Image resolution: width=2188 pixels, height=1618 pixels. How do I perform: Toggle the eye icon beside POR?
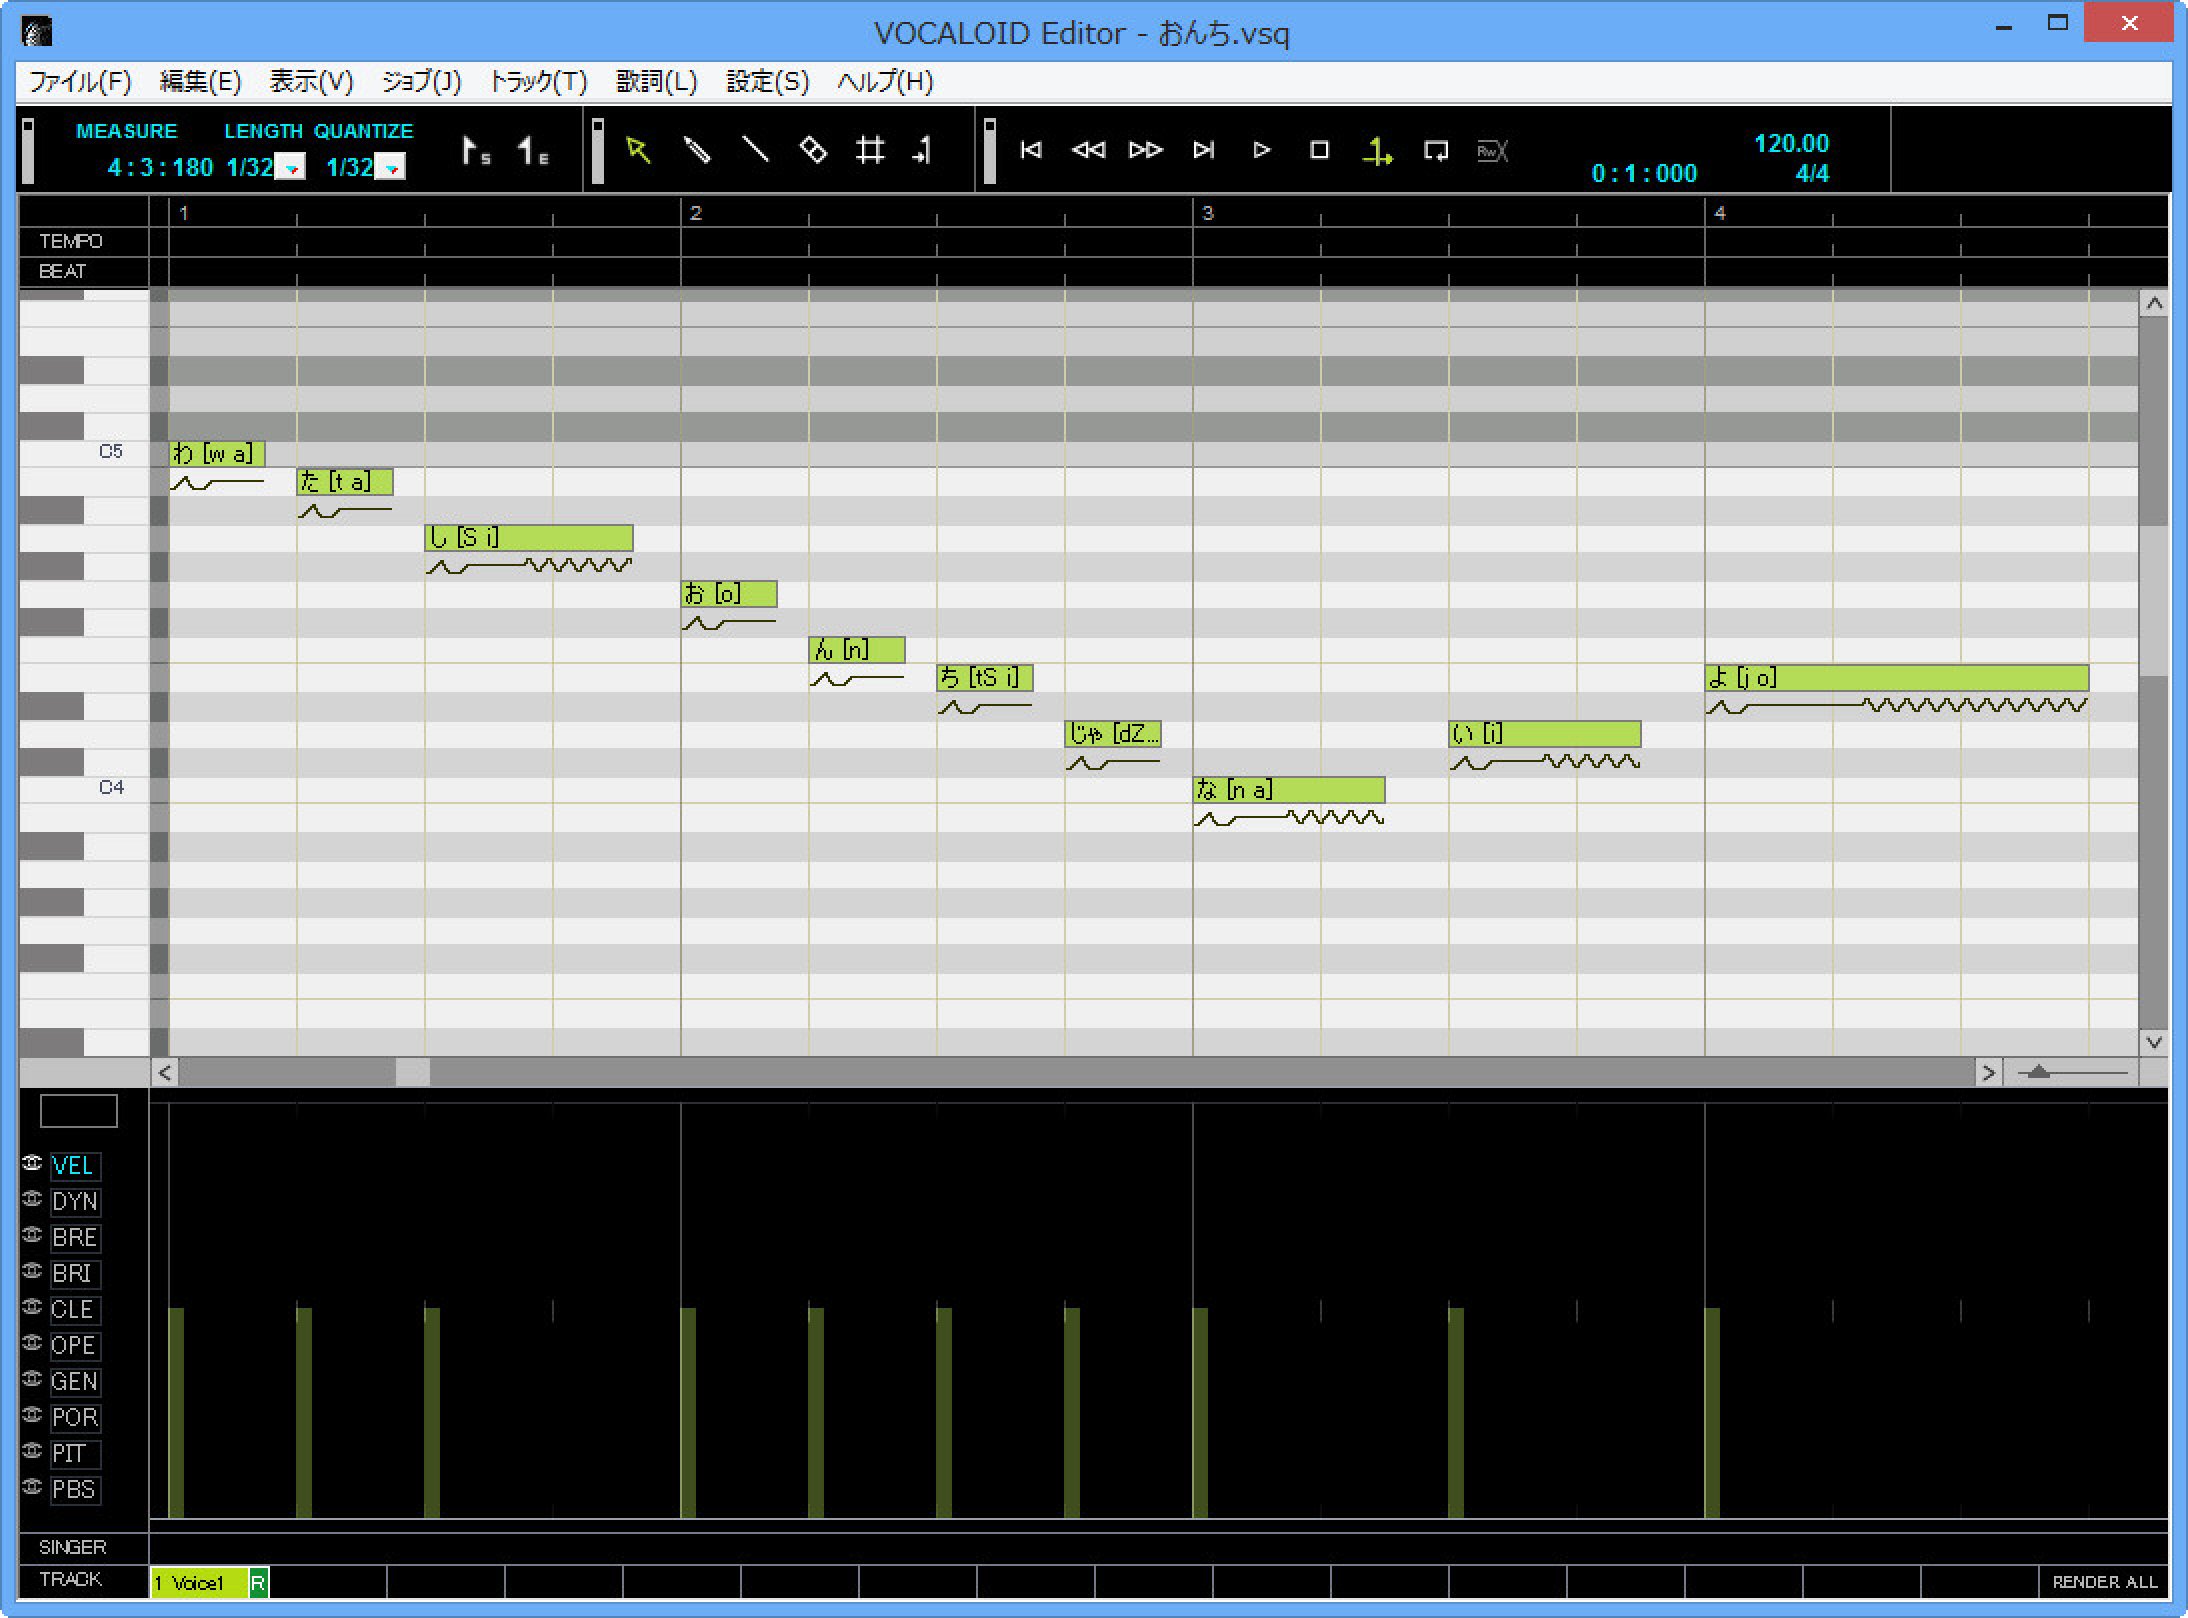coord(32,1415)
